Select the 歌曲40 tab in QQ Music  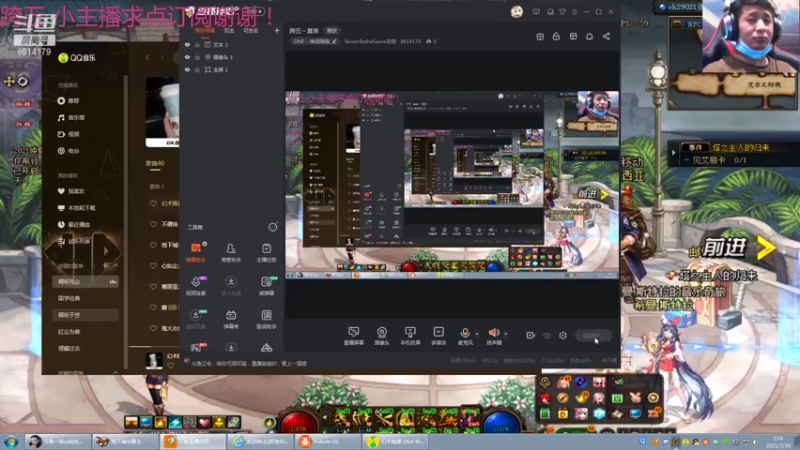tap(155, 163)
